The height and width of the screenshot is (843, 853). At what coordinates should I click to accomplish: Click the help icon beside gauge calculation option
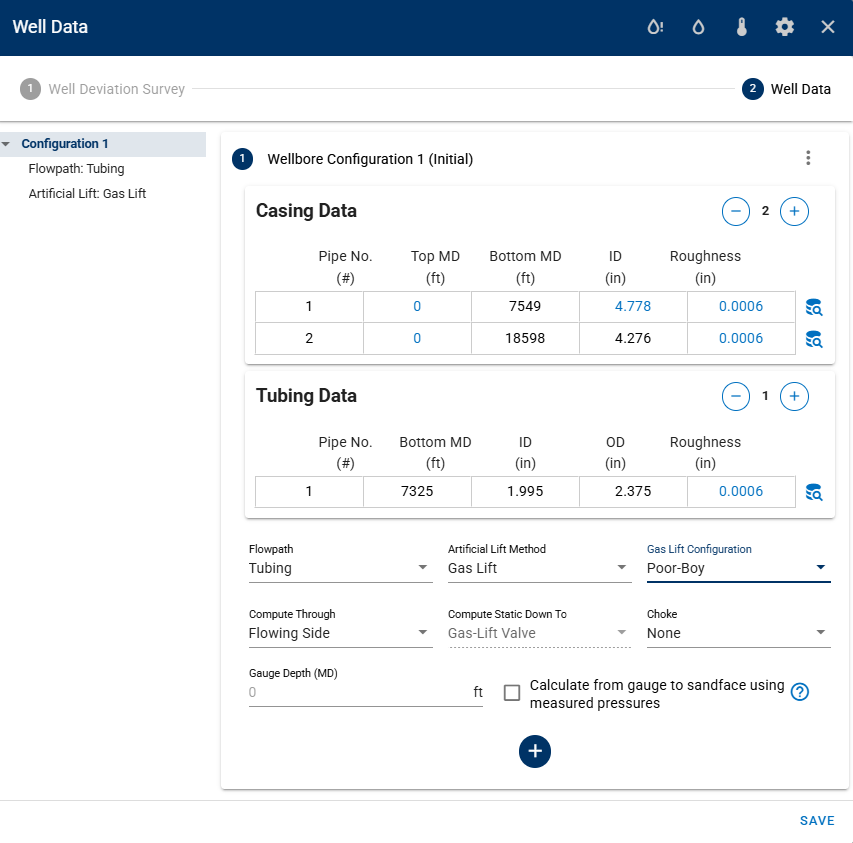pos(799,692)
